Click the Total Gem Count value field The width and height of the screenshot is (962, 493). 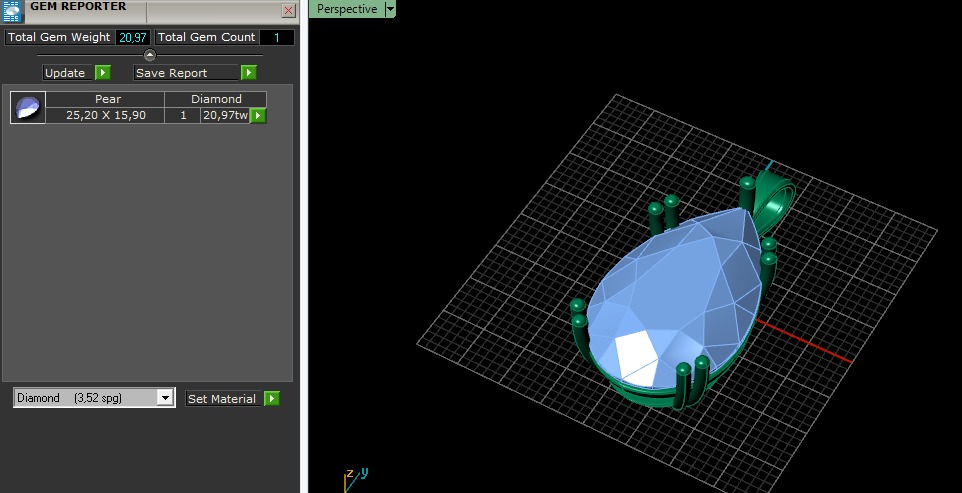pyautogui.click(x=277, y=37)
